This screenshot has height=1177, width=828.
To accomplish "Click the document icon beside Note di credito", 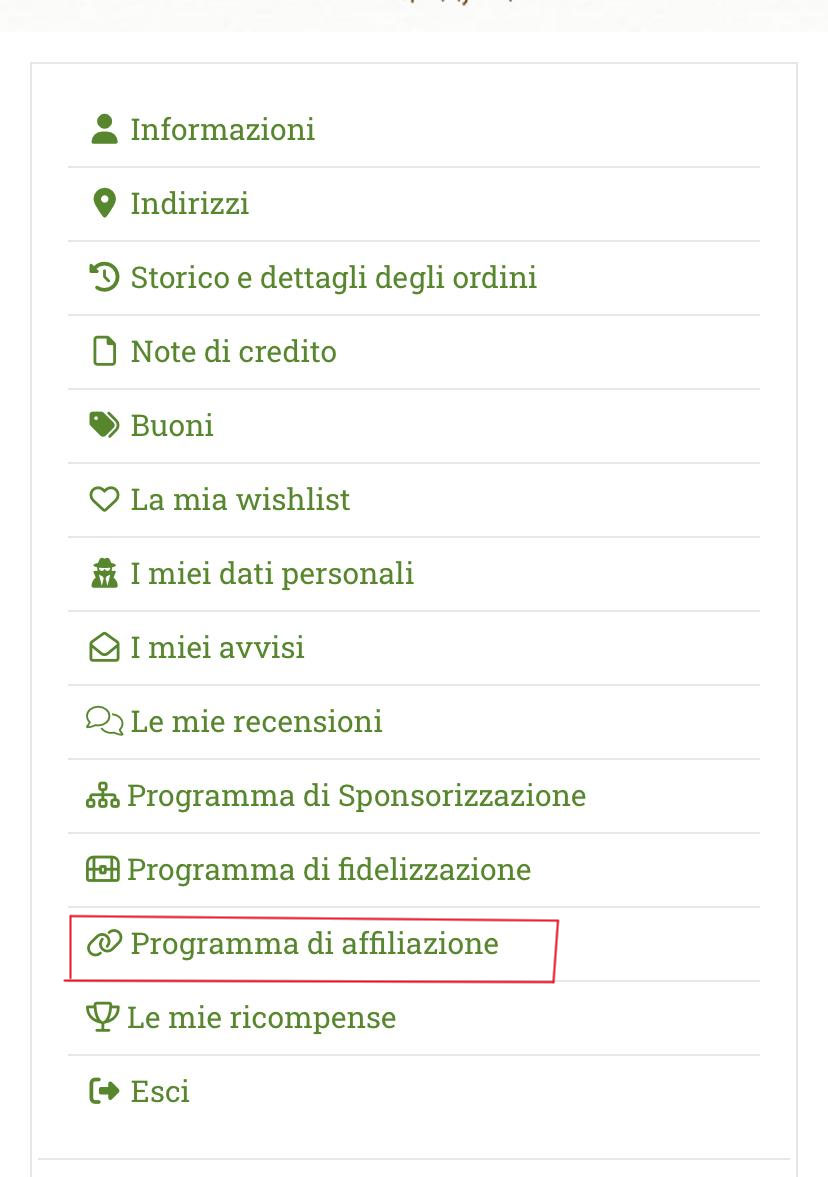I will coord(104,351).
